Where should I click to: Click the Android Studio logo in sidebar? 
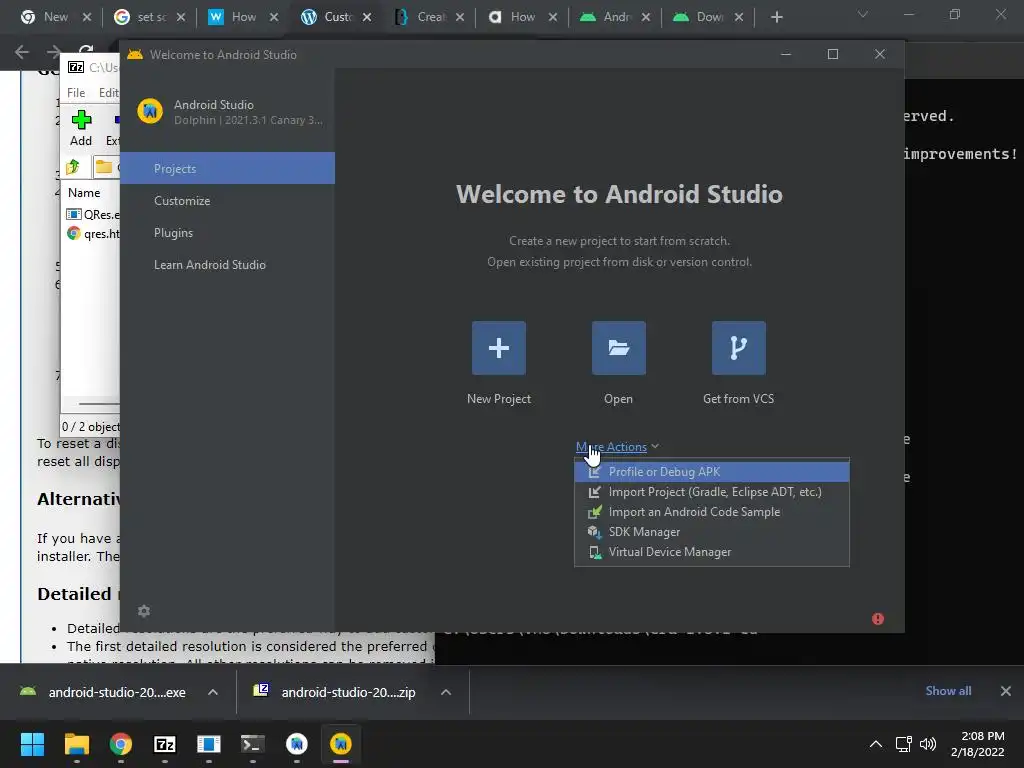(150, 111)
